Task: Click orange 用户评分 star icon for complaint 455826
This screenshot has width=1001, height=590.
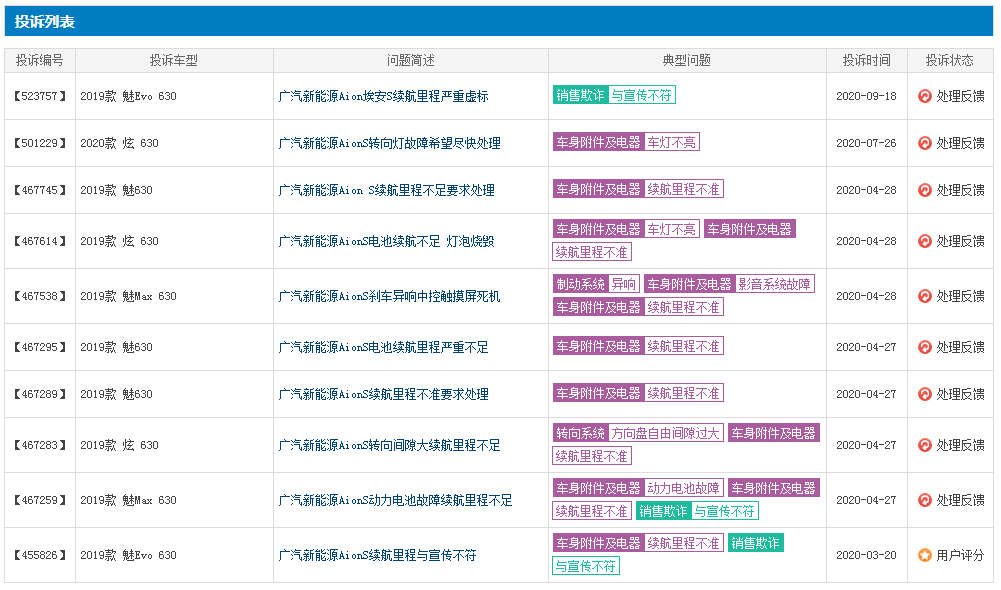Action: point(924,556)
